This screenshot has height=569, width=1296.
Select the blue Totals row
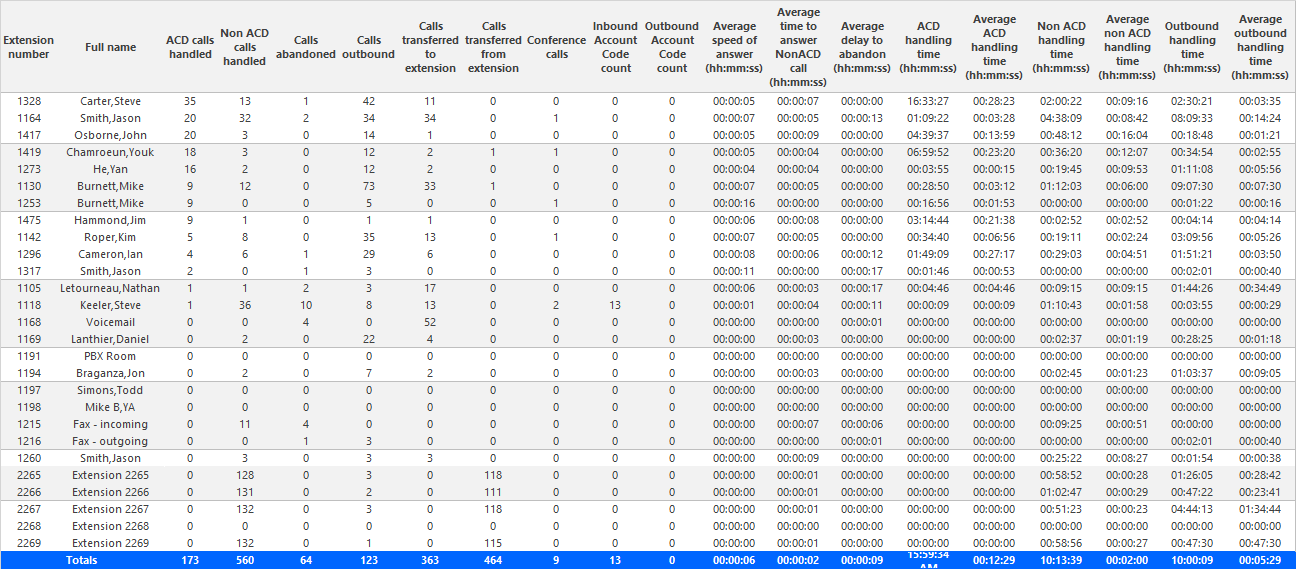(648, 560)
